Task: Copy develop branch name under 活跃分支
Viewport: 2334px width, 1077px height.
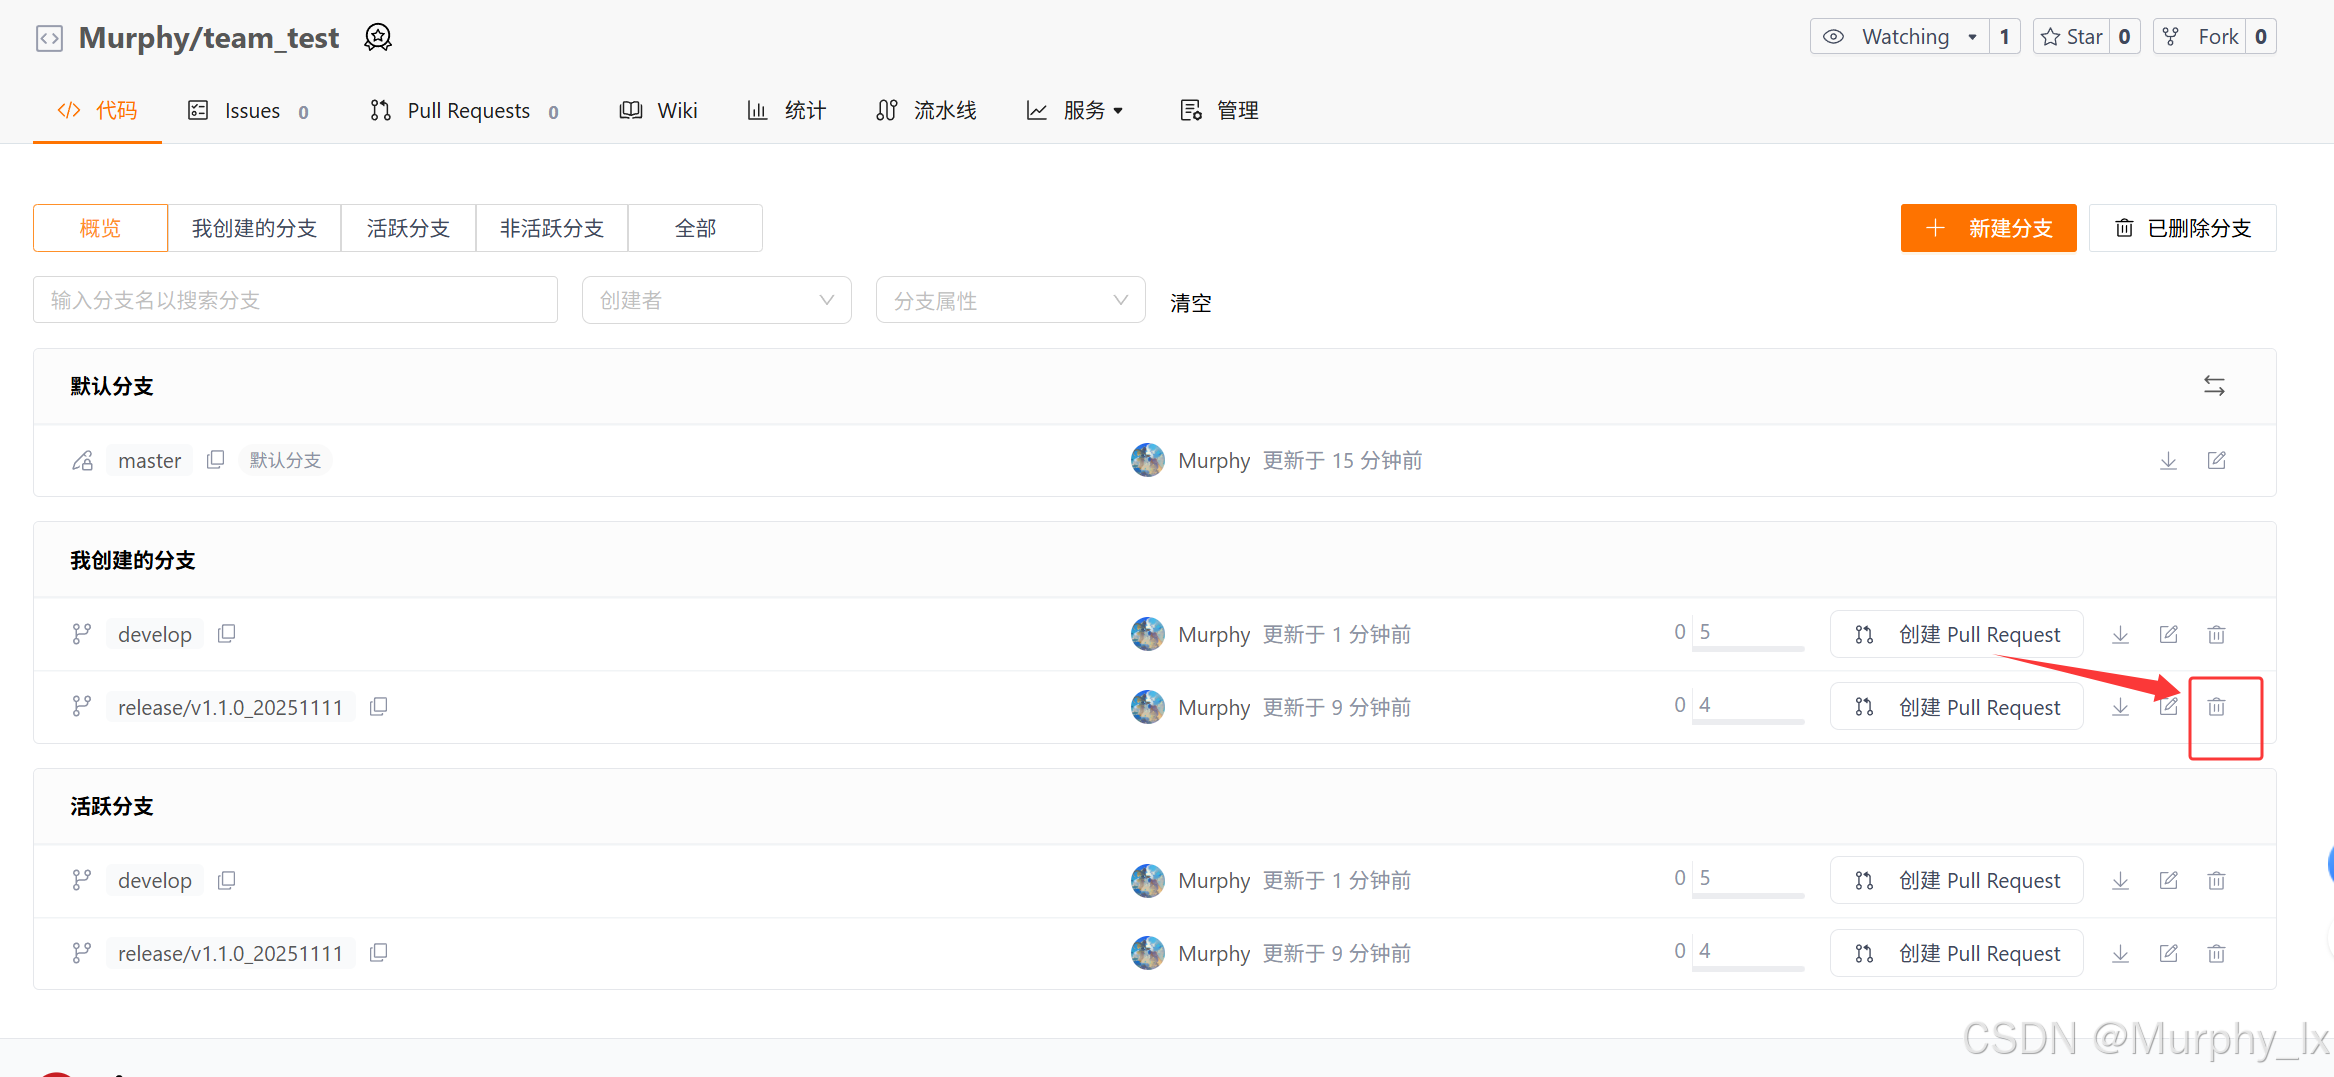Action: [x=227, y=880]
